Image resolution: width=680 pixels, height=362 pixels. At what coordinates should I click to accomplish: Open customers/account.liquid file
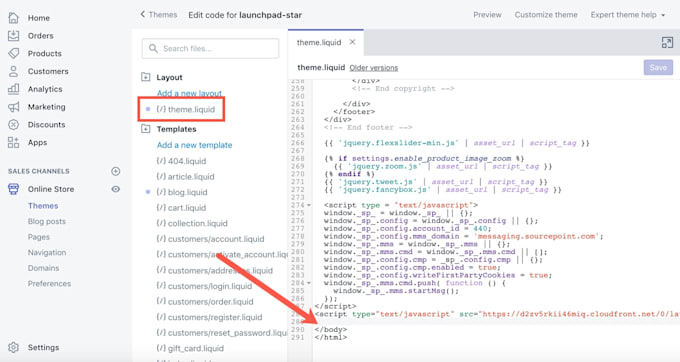click(x=210, y=239)
